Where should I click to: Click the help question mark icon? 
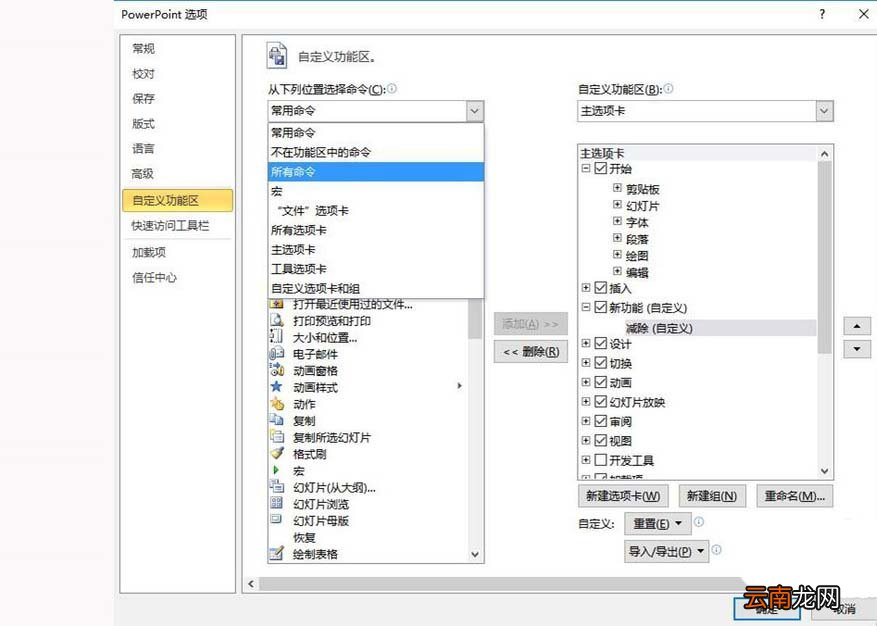click(x=822, y=14)
